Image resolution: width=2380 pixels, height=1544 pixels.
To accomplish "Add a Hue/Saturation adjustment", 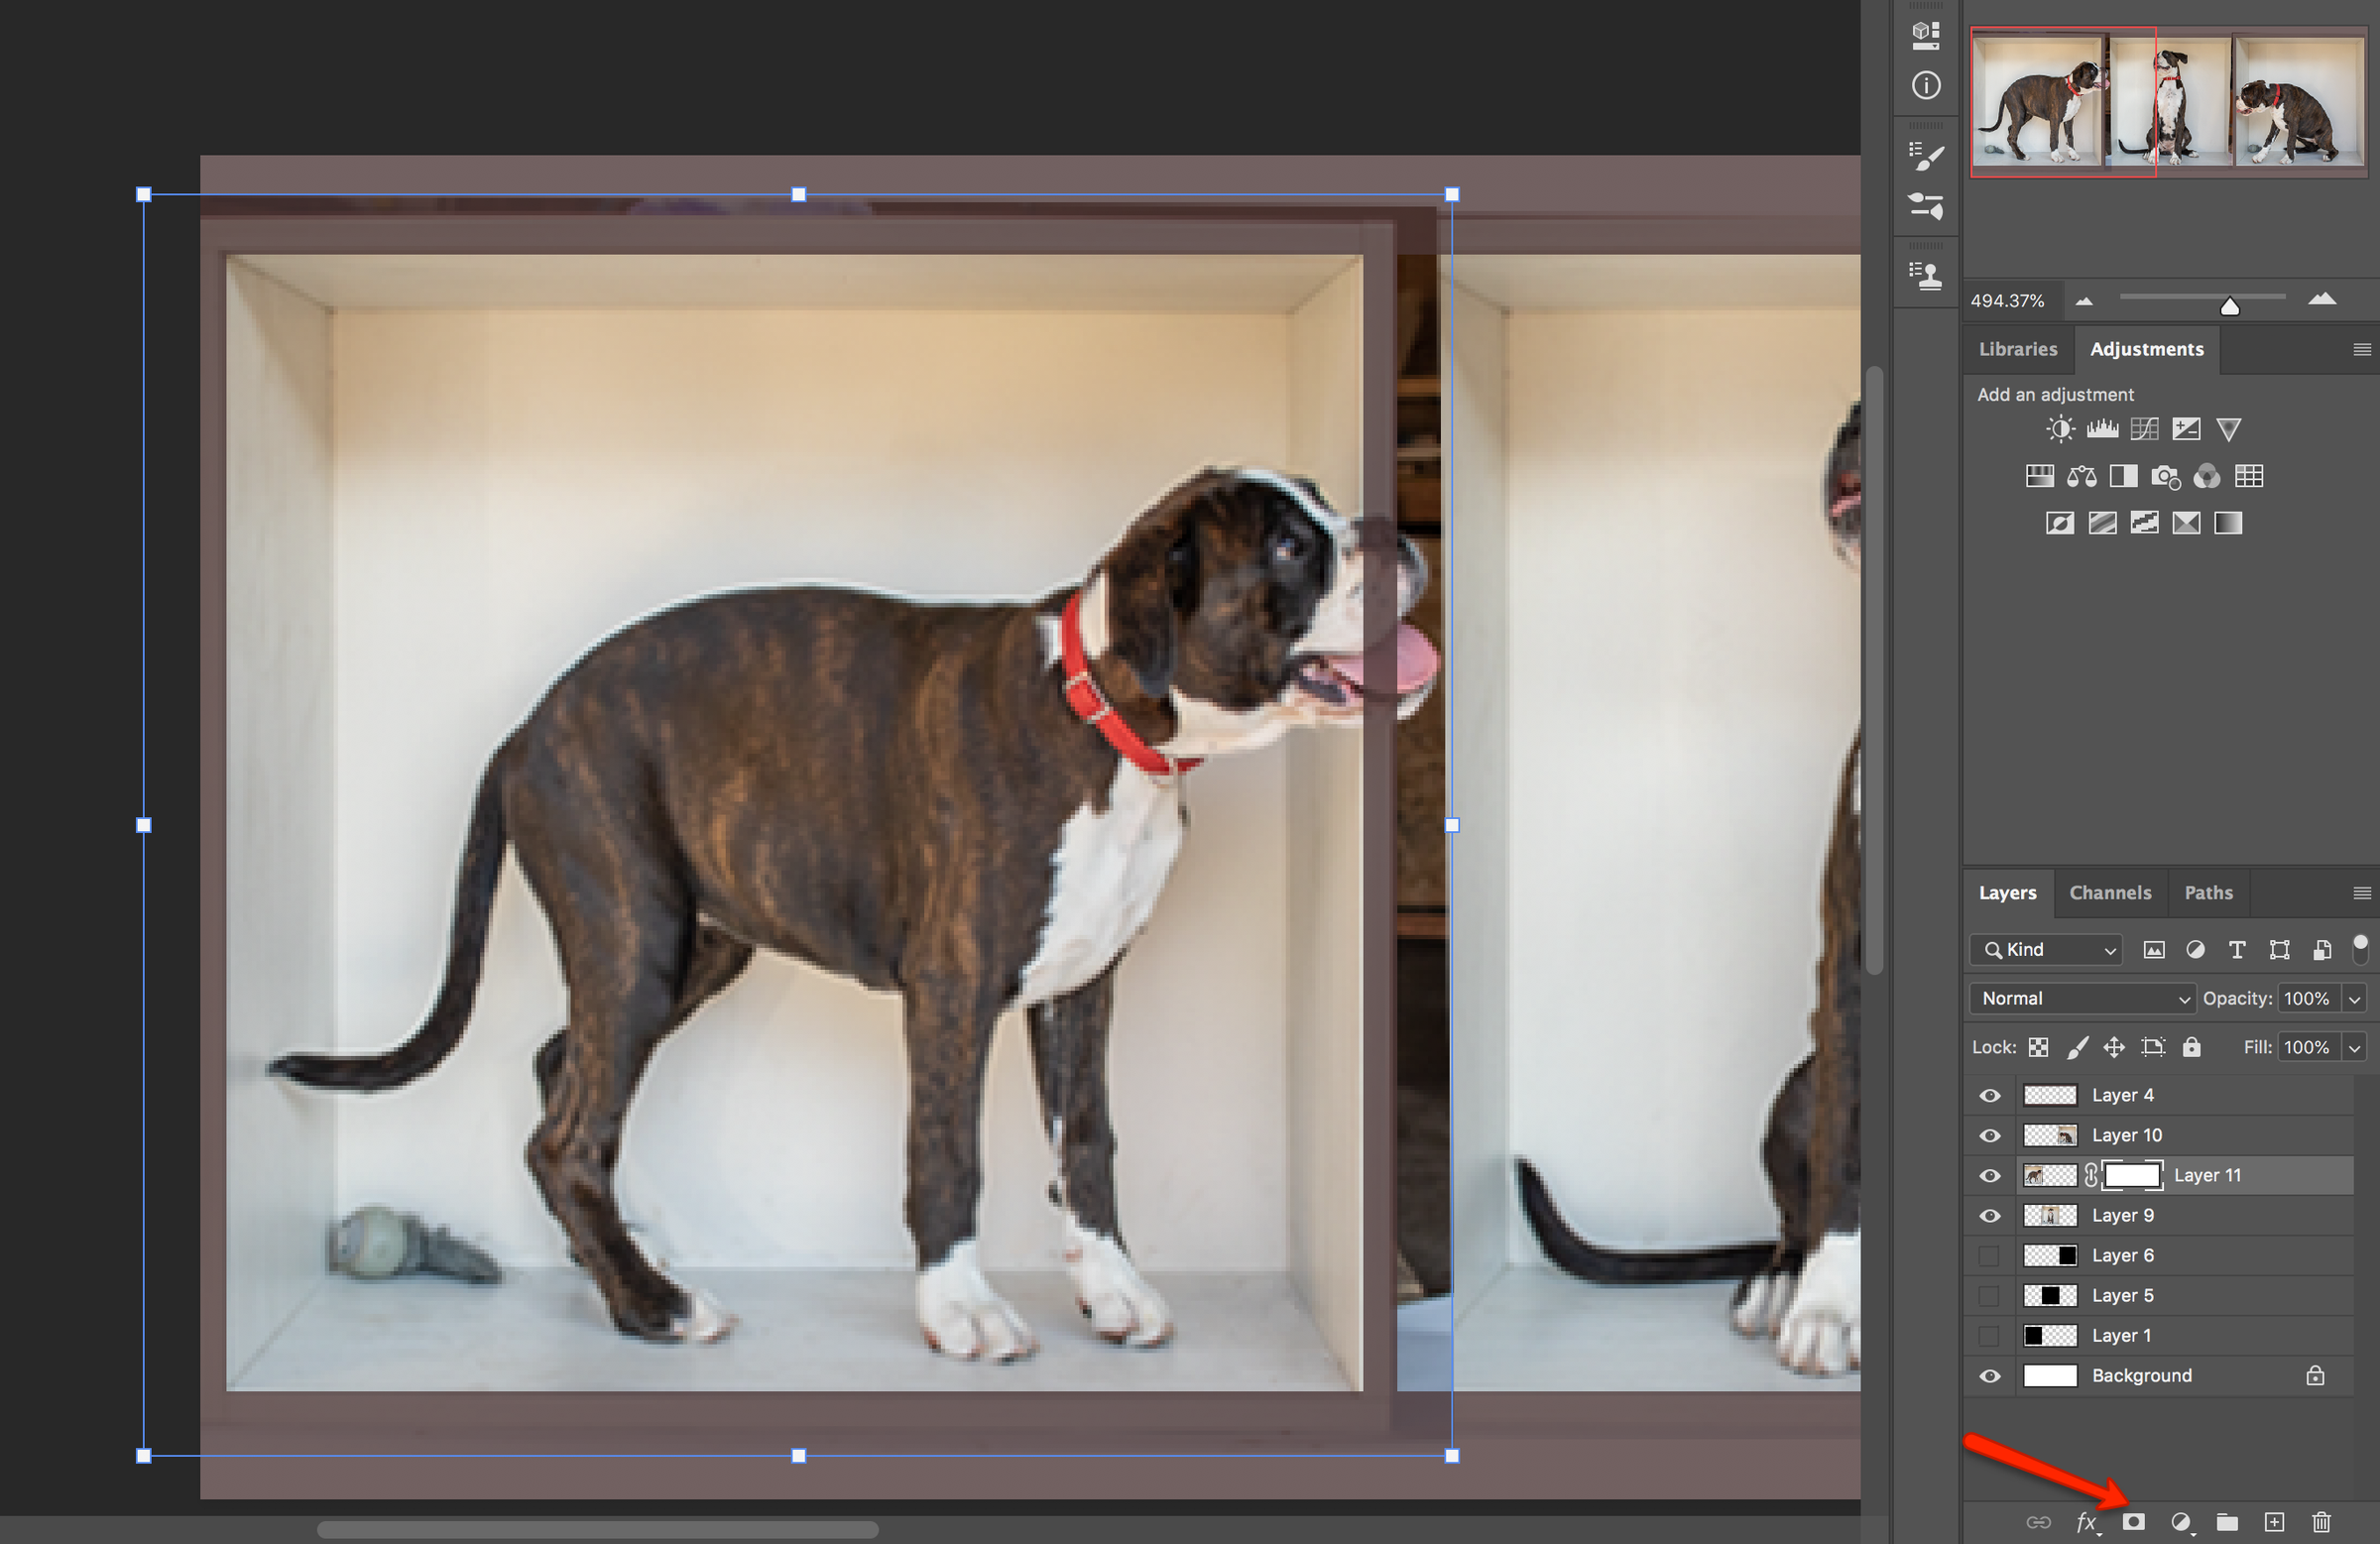I will pyautogui.click(x=2040, y=476).
